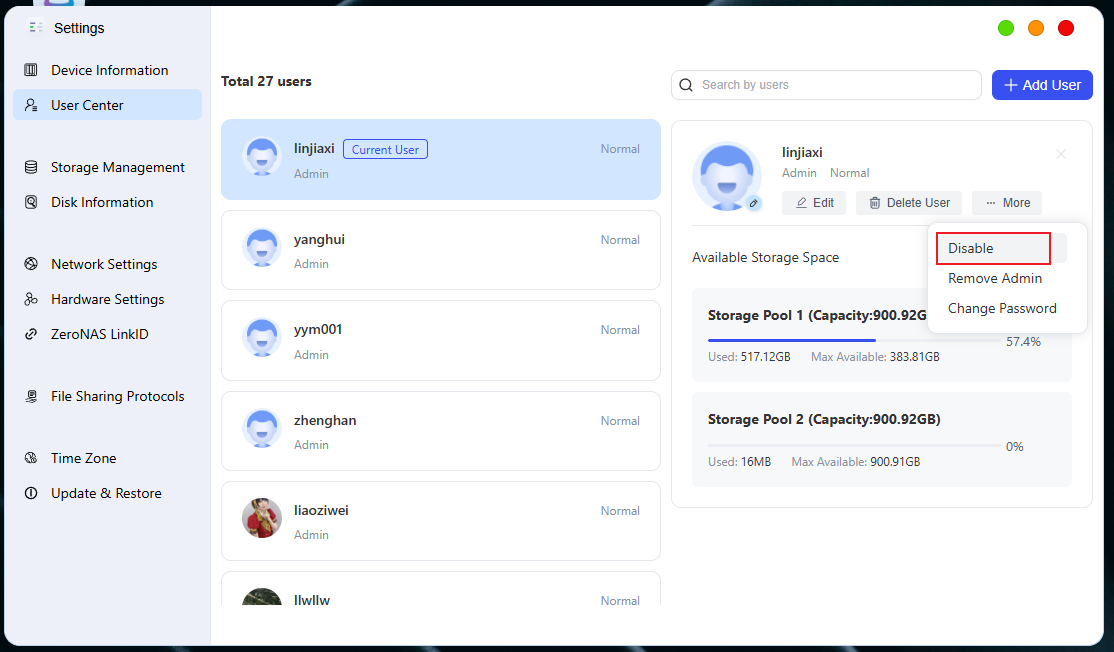
Task: Click the User Center sidebar icon
Action: coord(31,105)
